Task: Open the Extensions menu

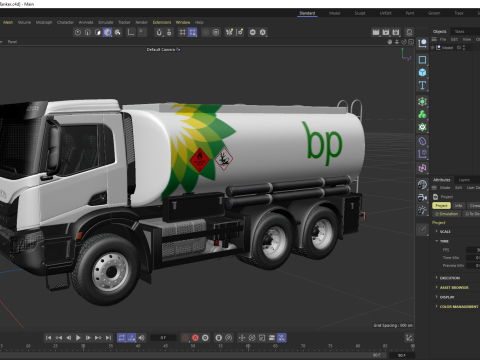Action: pos(162,22)
